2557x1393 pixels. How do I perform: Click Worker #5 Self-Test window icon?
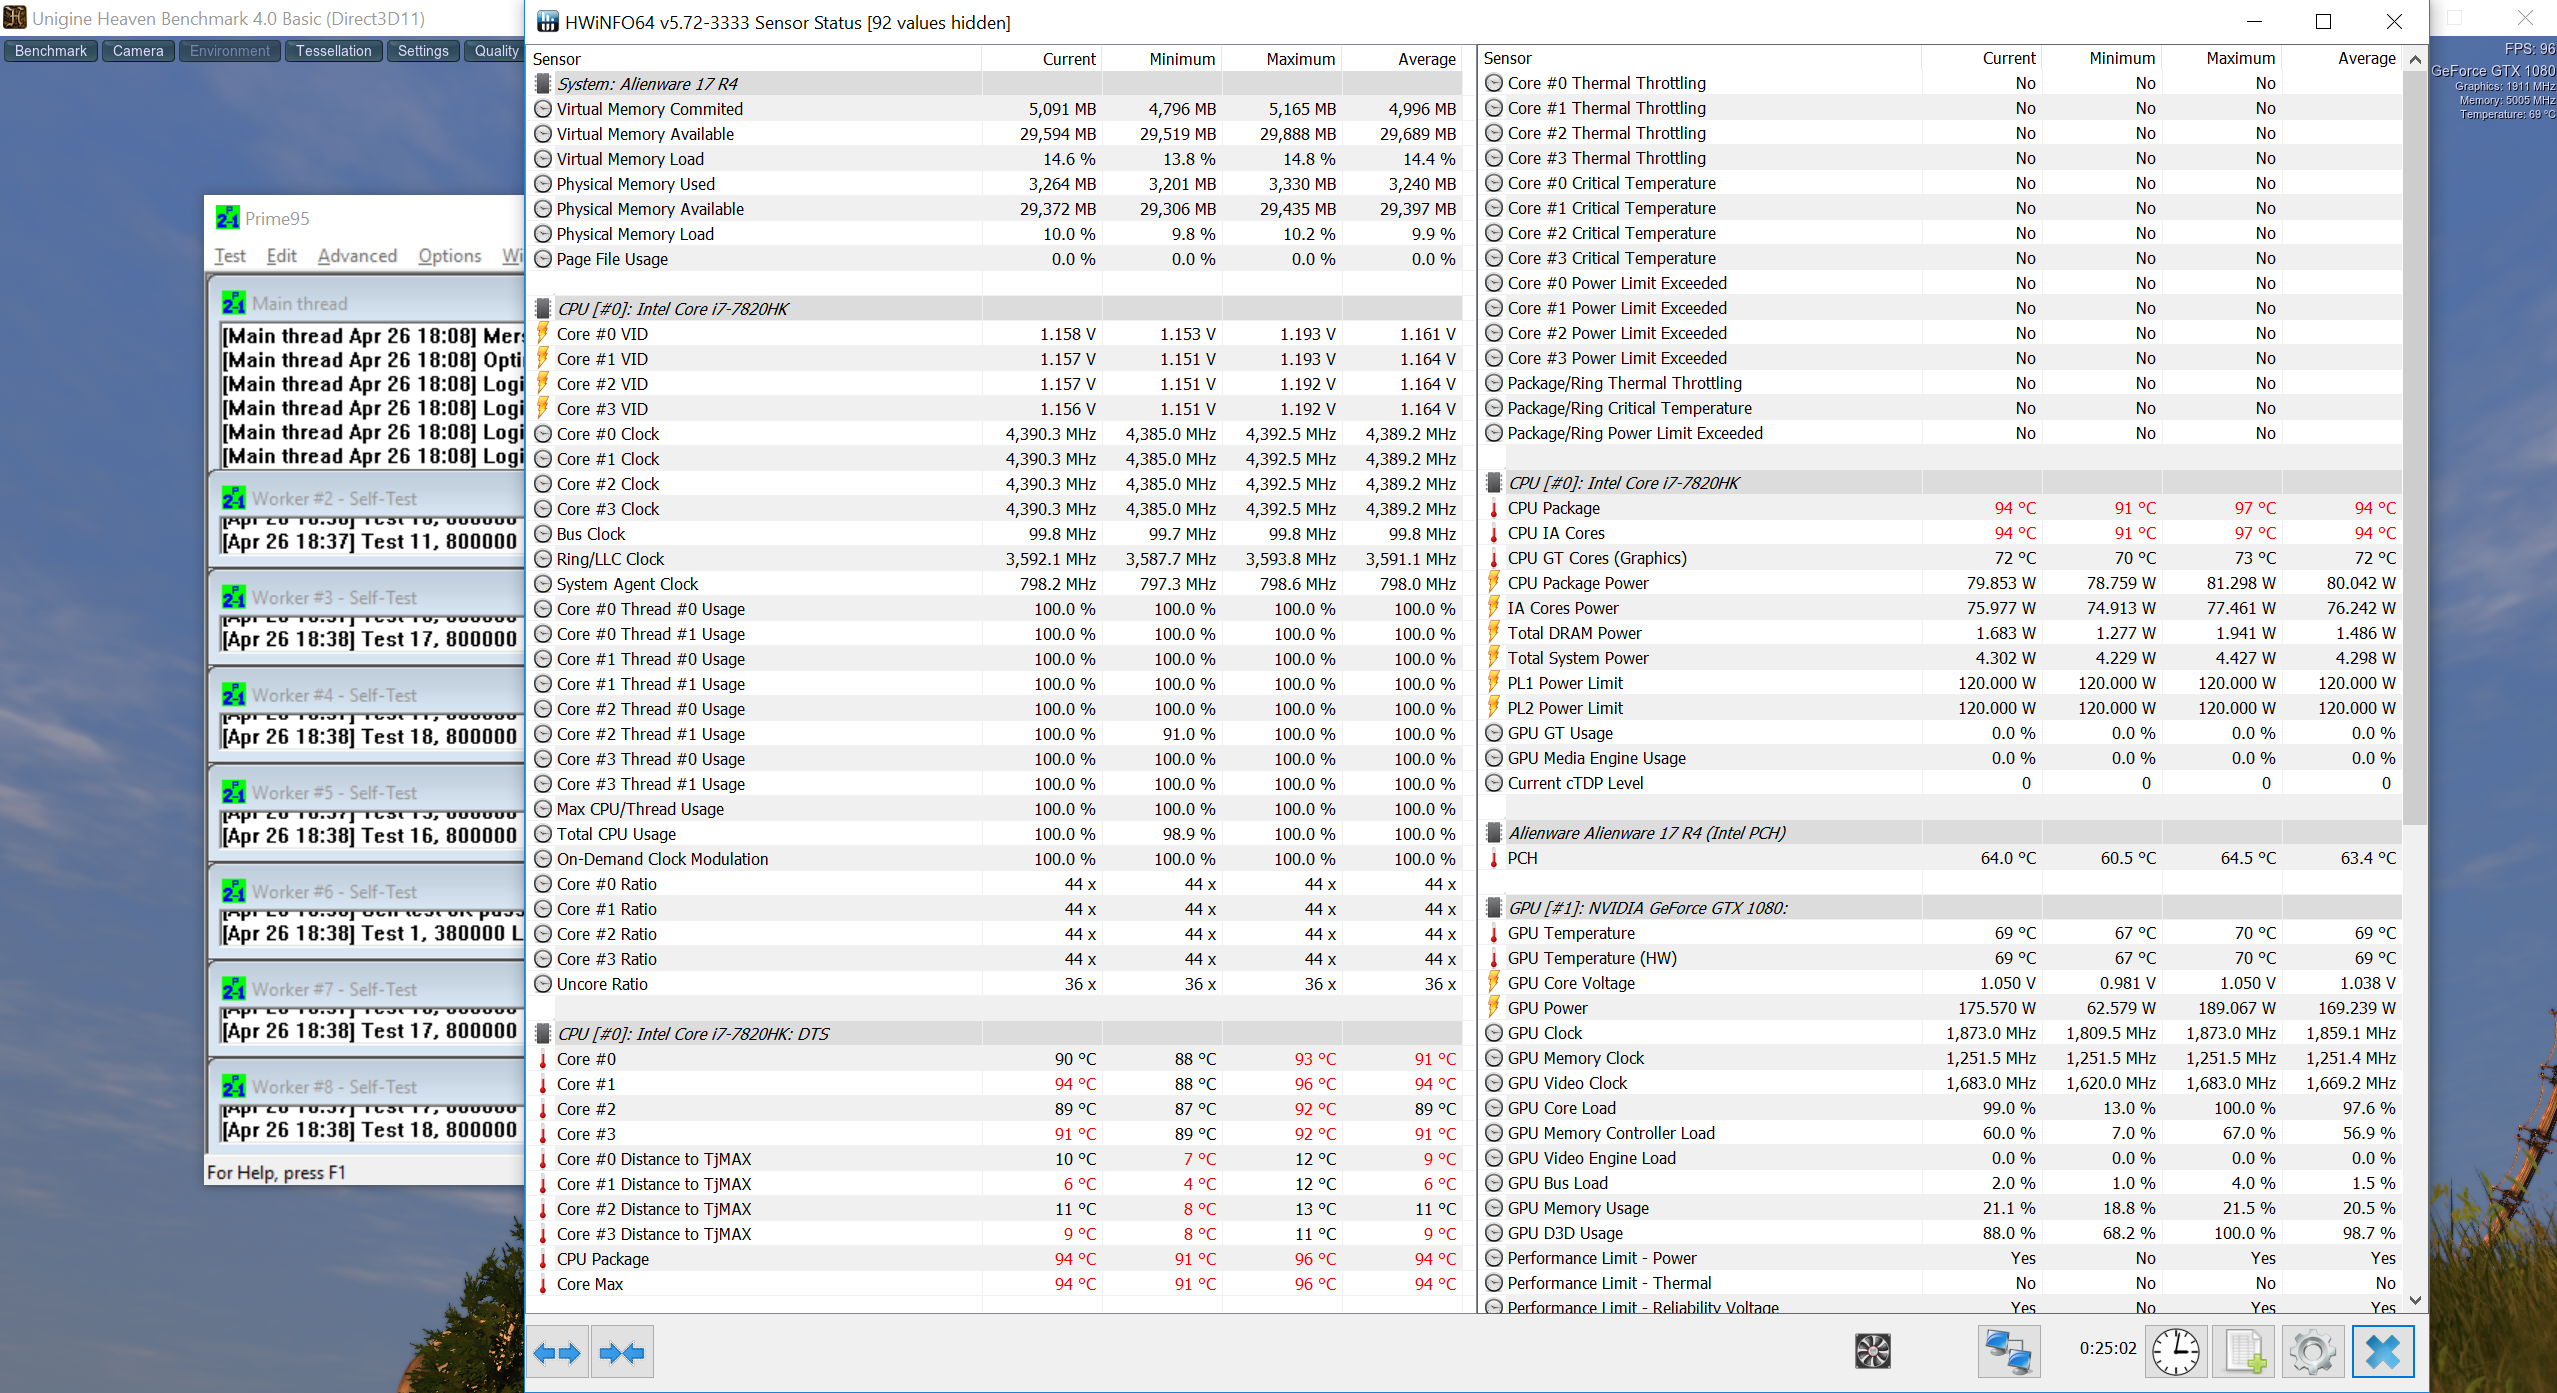(x=234, y=791)
